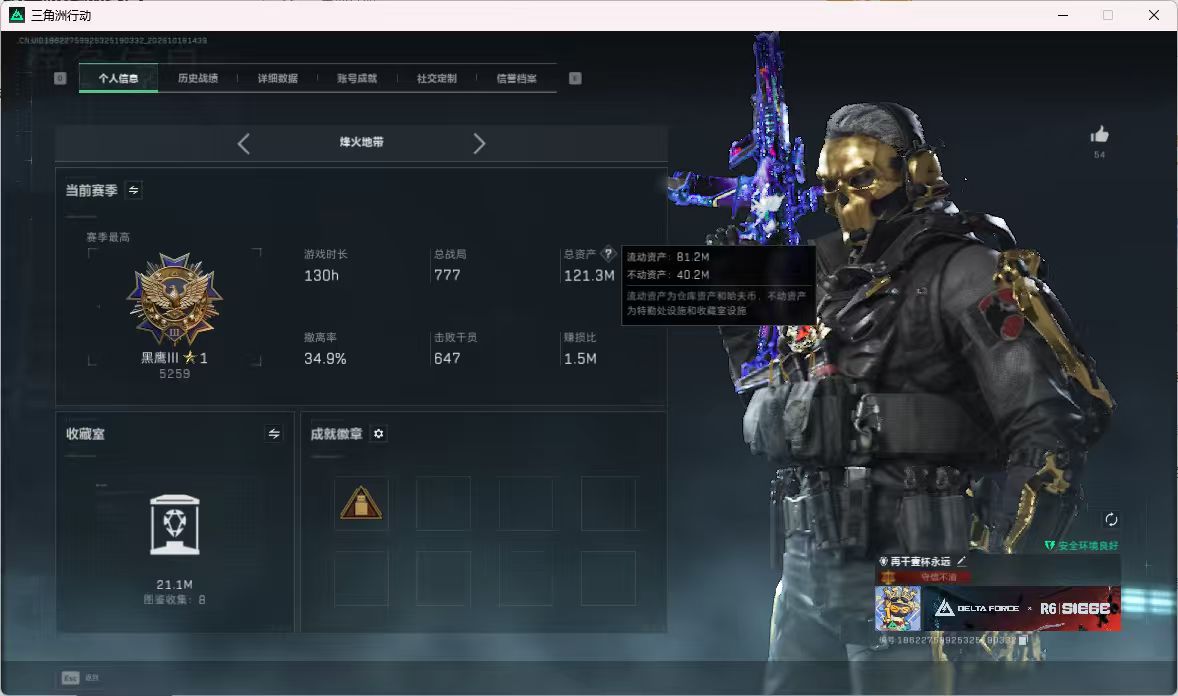Copy the player ID number
This screenshot has width=1178, height=696.
(x=1022, y=640)
